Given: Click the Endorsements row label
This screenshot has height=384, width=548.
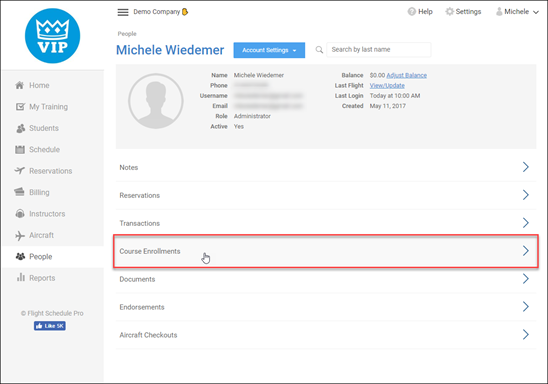Looking at the screenshot, I should point(142,307).
